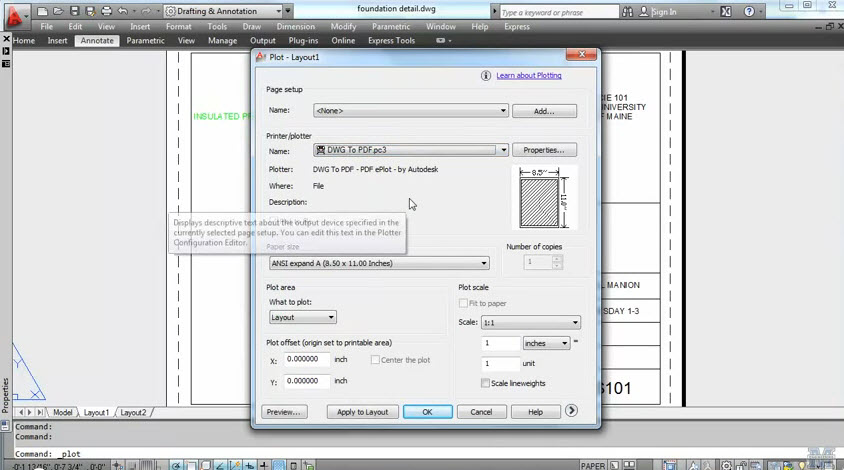Click the keyword search box
844x470 pixels.
[x=559, y=12]
